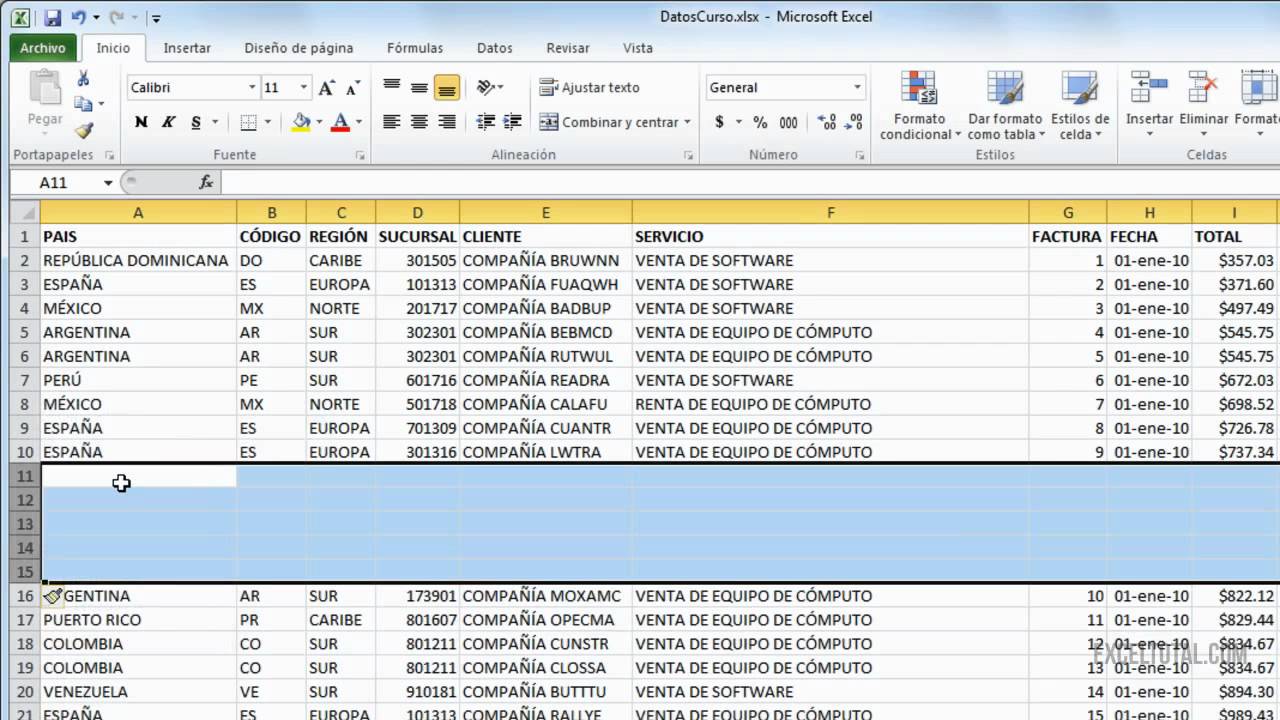1280x720 pixels.
Task: Click the Cut scissors icon
Action: (x=84, y=79)
